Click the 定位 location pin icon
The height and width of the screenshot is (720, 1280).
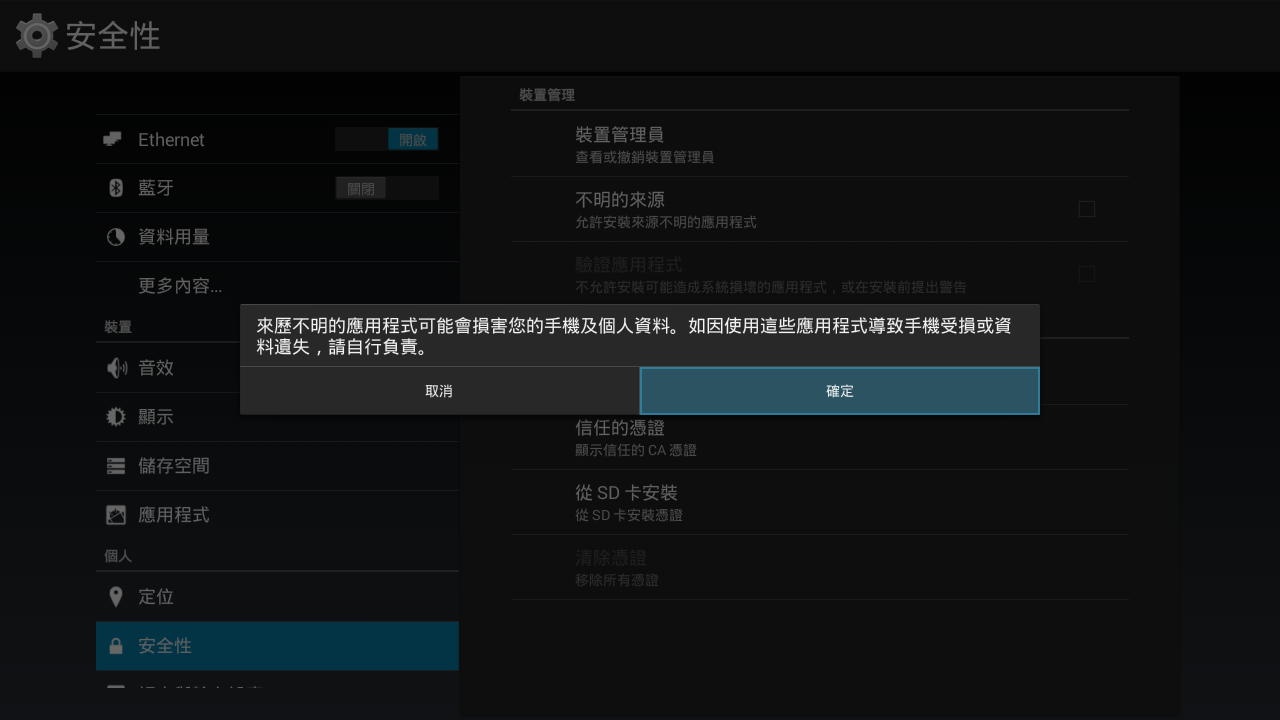pyautogui.click(x=115, y=597)
